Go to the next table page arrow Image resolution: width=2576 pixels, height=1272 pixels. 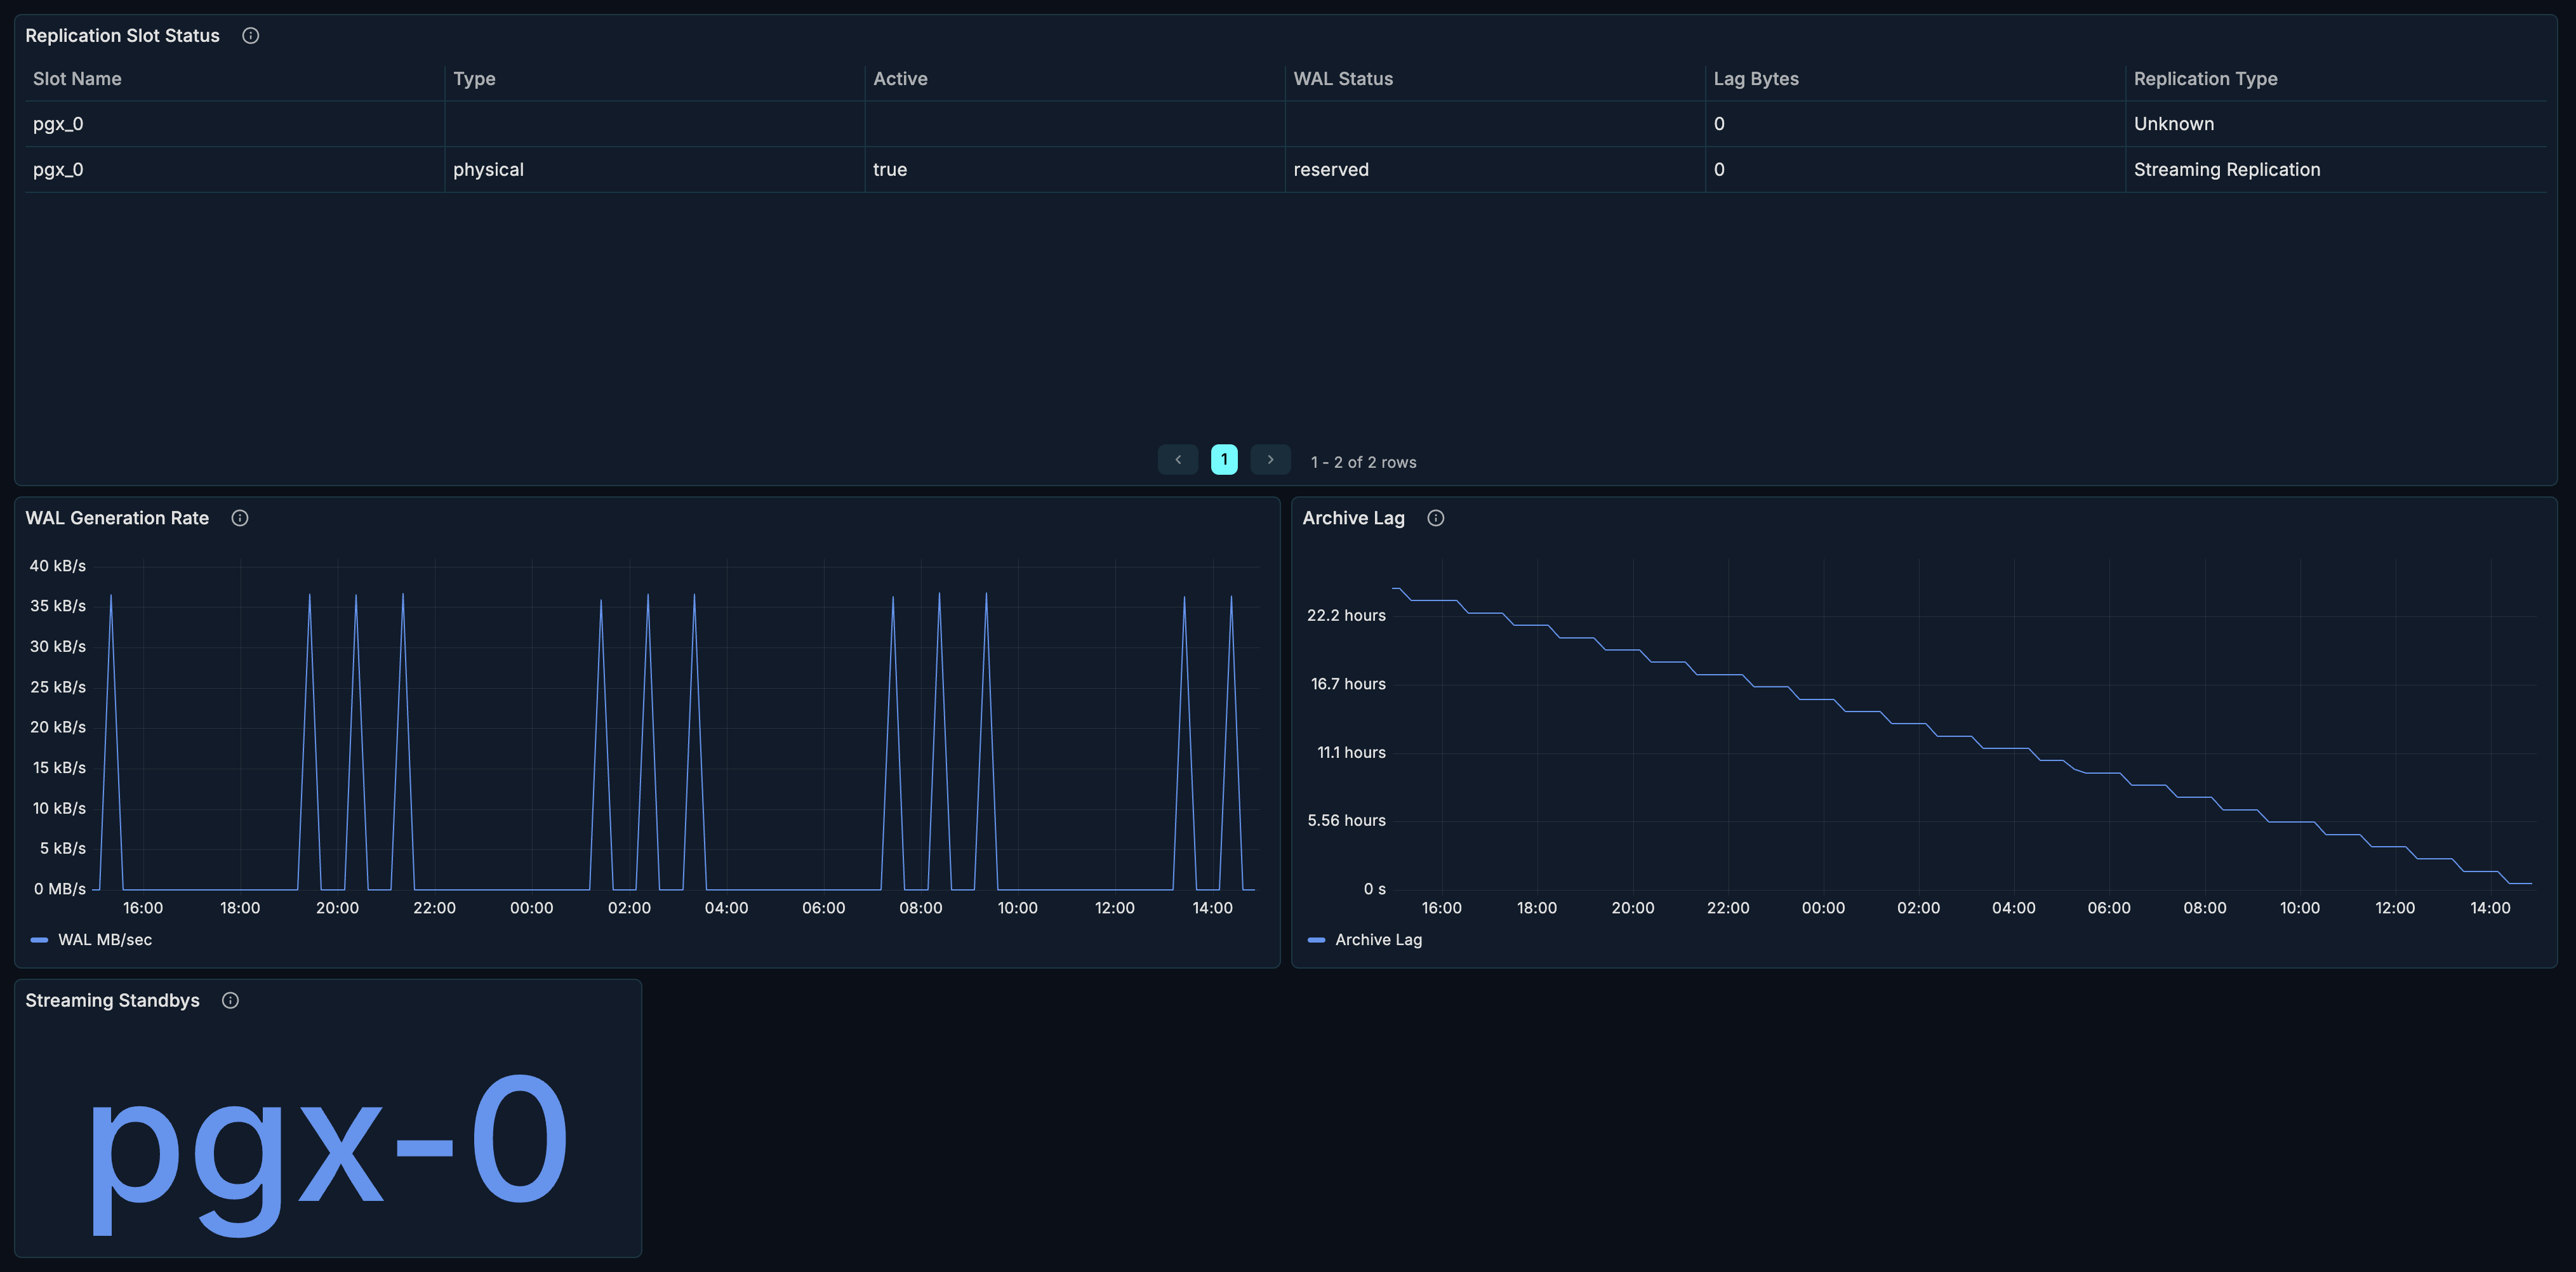point(1270,459)
